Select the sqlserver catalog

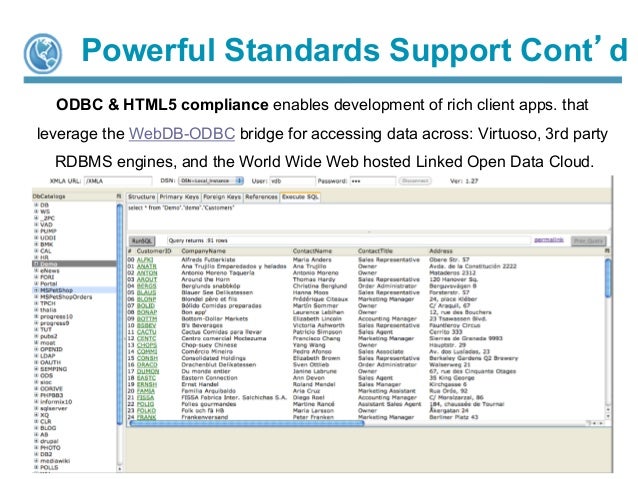click(x=54, y=408)
